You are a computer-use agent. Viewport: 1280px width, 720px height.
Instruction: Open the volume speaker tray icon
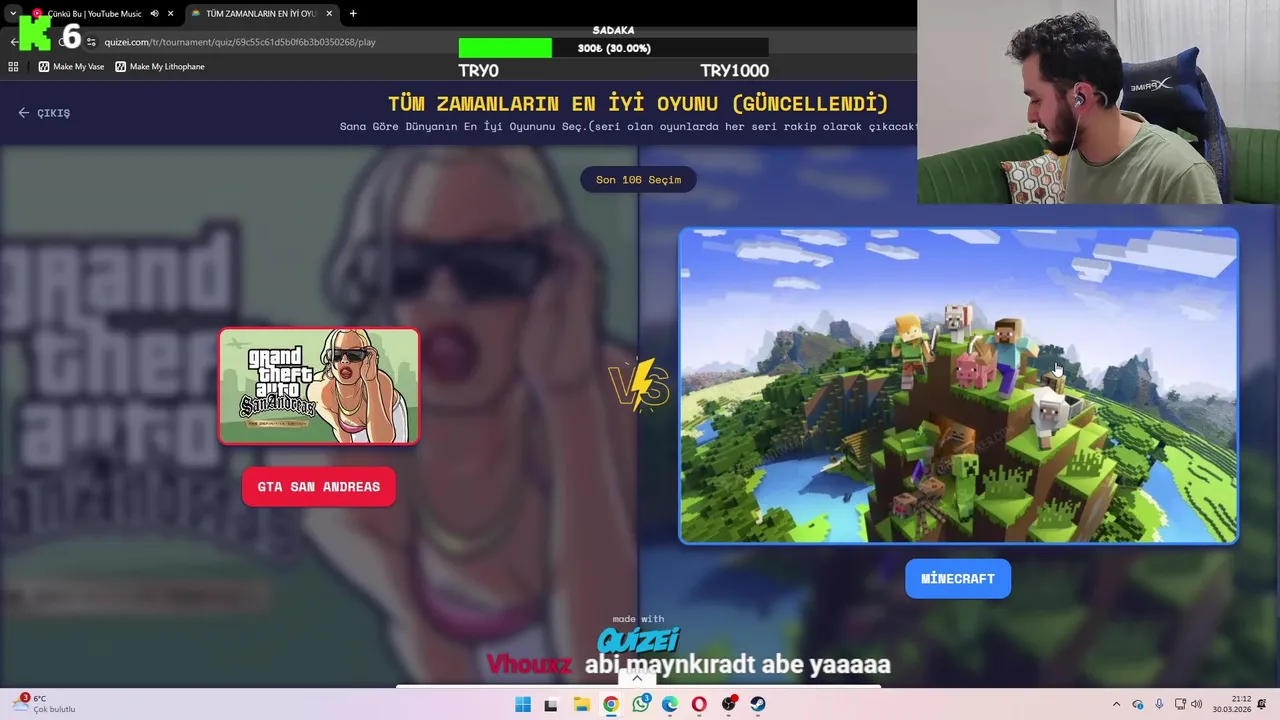[x=1197, y=705]
